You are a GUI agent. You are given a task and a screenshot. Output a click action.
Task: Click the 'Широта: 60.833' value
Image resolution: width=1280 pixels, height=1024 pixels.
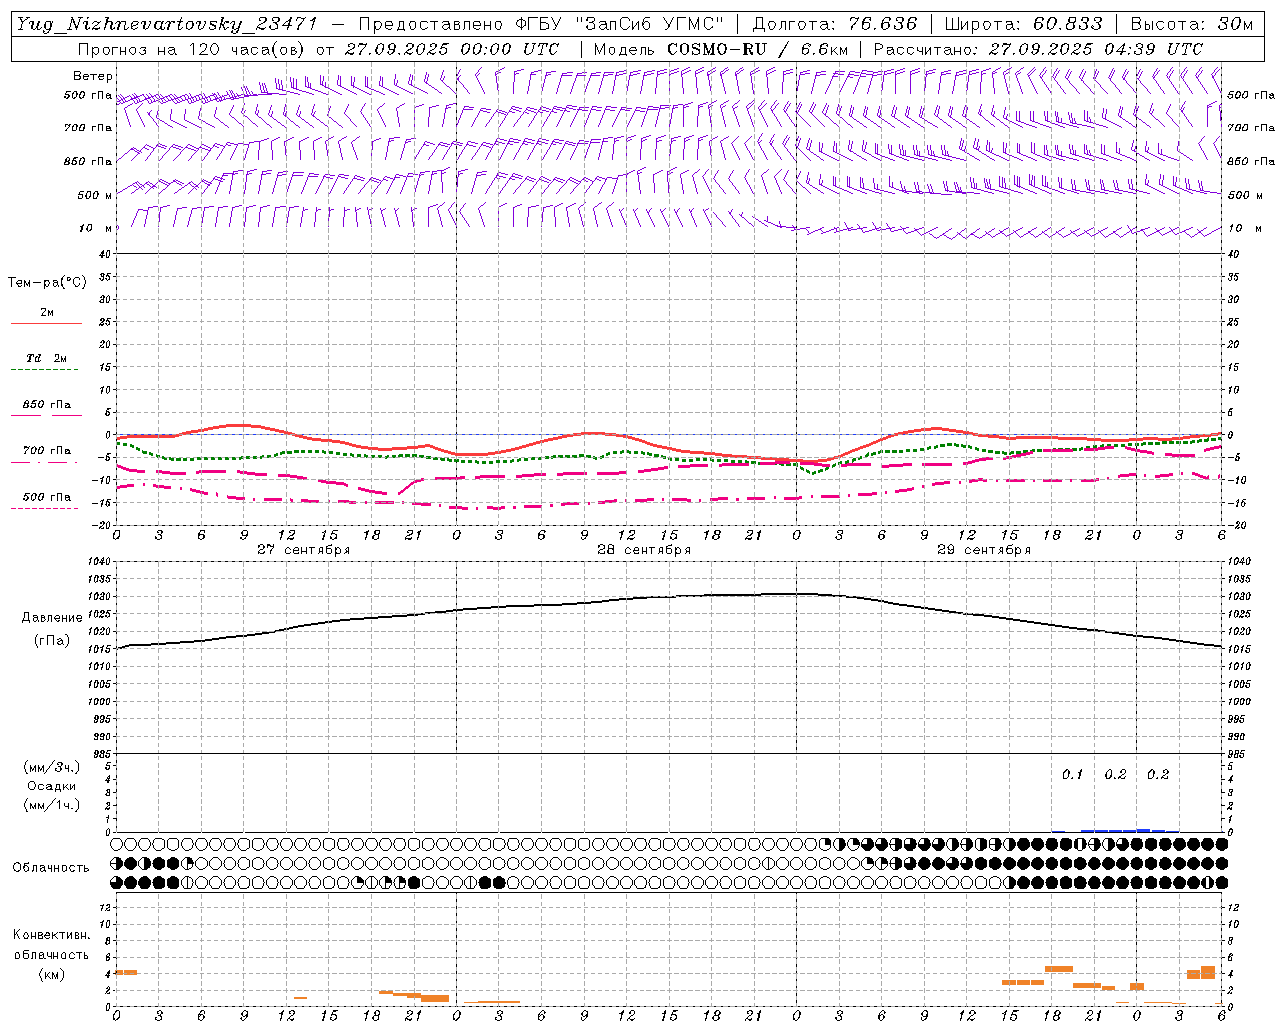(1023, 24)
